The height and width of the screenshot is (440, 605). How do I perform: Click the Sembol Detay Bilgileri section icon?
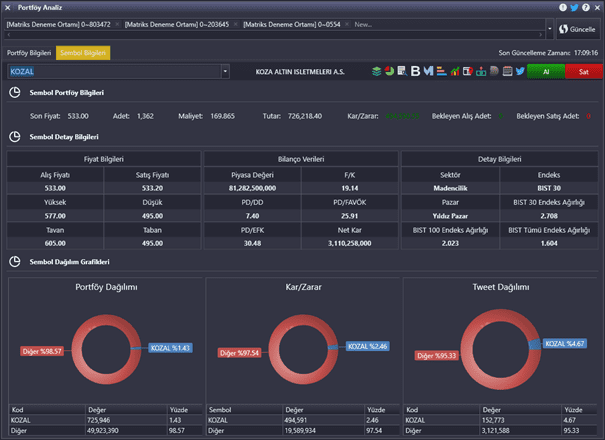(15, 137)
